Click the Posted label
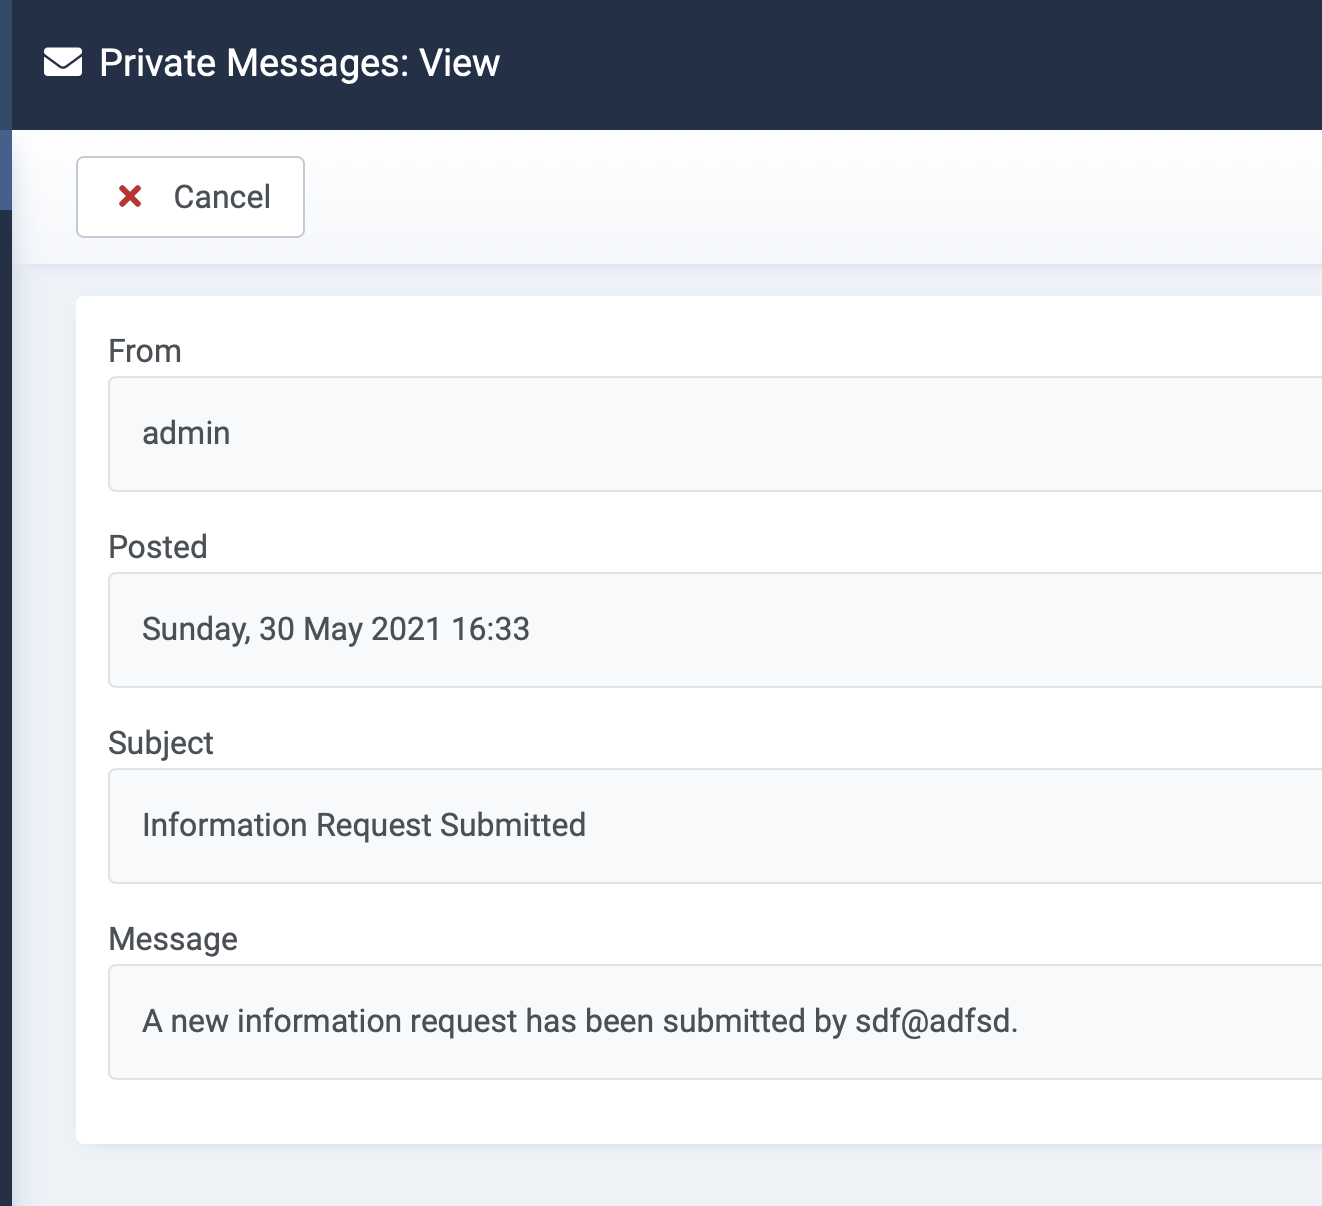The width and height of the screenshot is (1322, 1206). point(158,547)
